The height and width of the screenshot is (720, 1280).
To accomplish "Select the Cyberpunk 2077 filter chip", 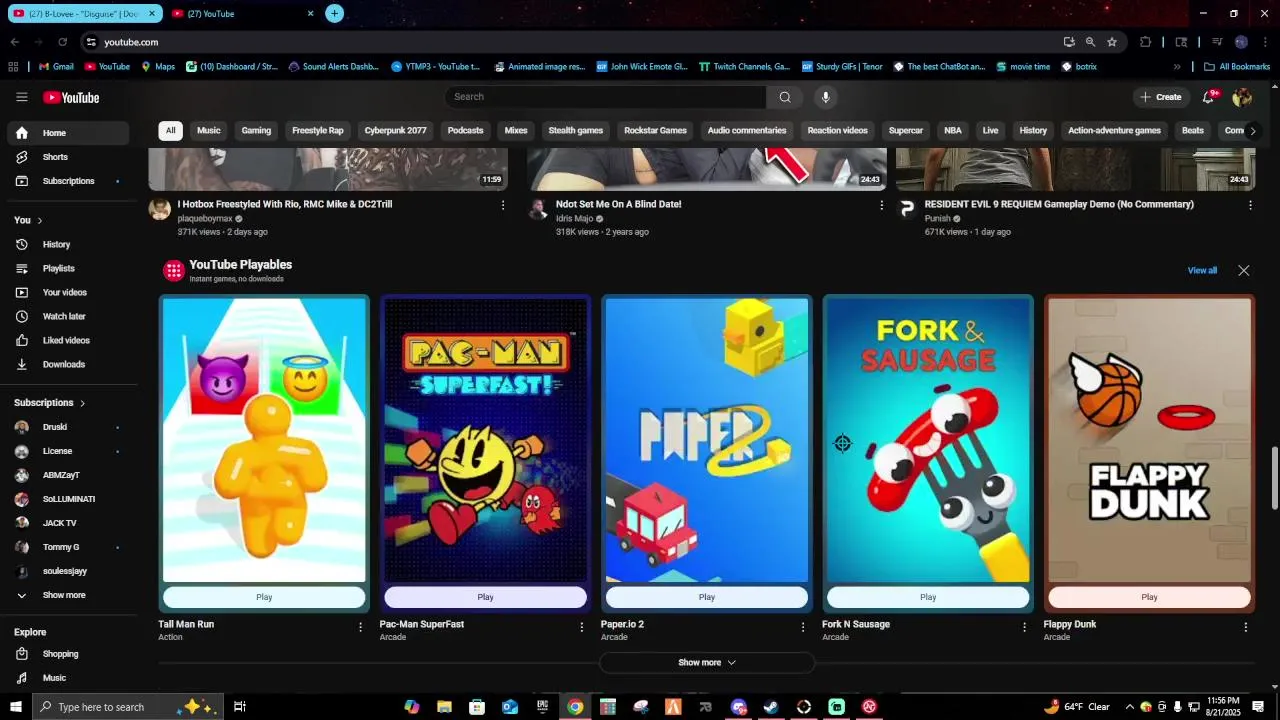I will 395,131.
